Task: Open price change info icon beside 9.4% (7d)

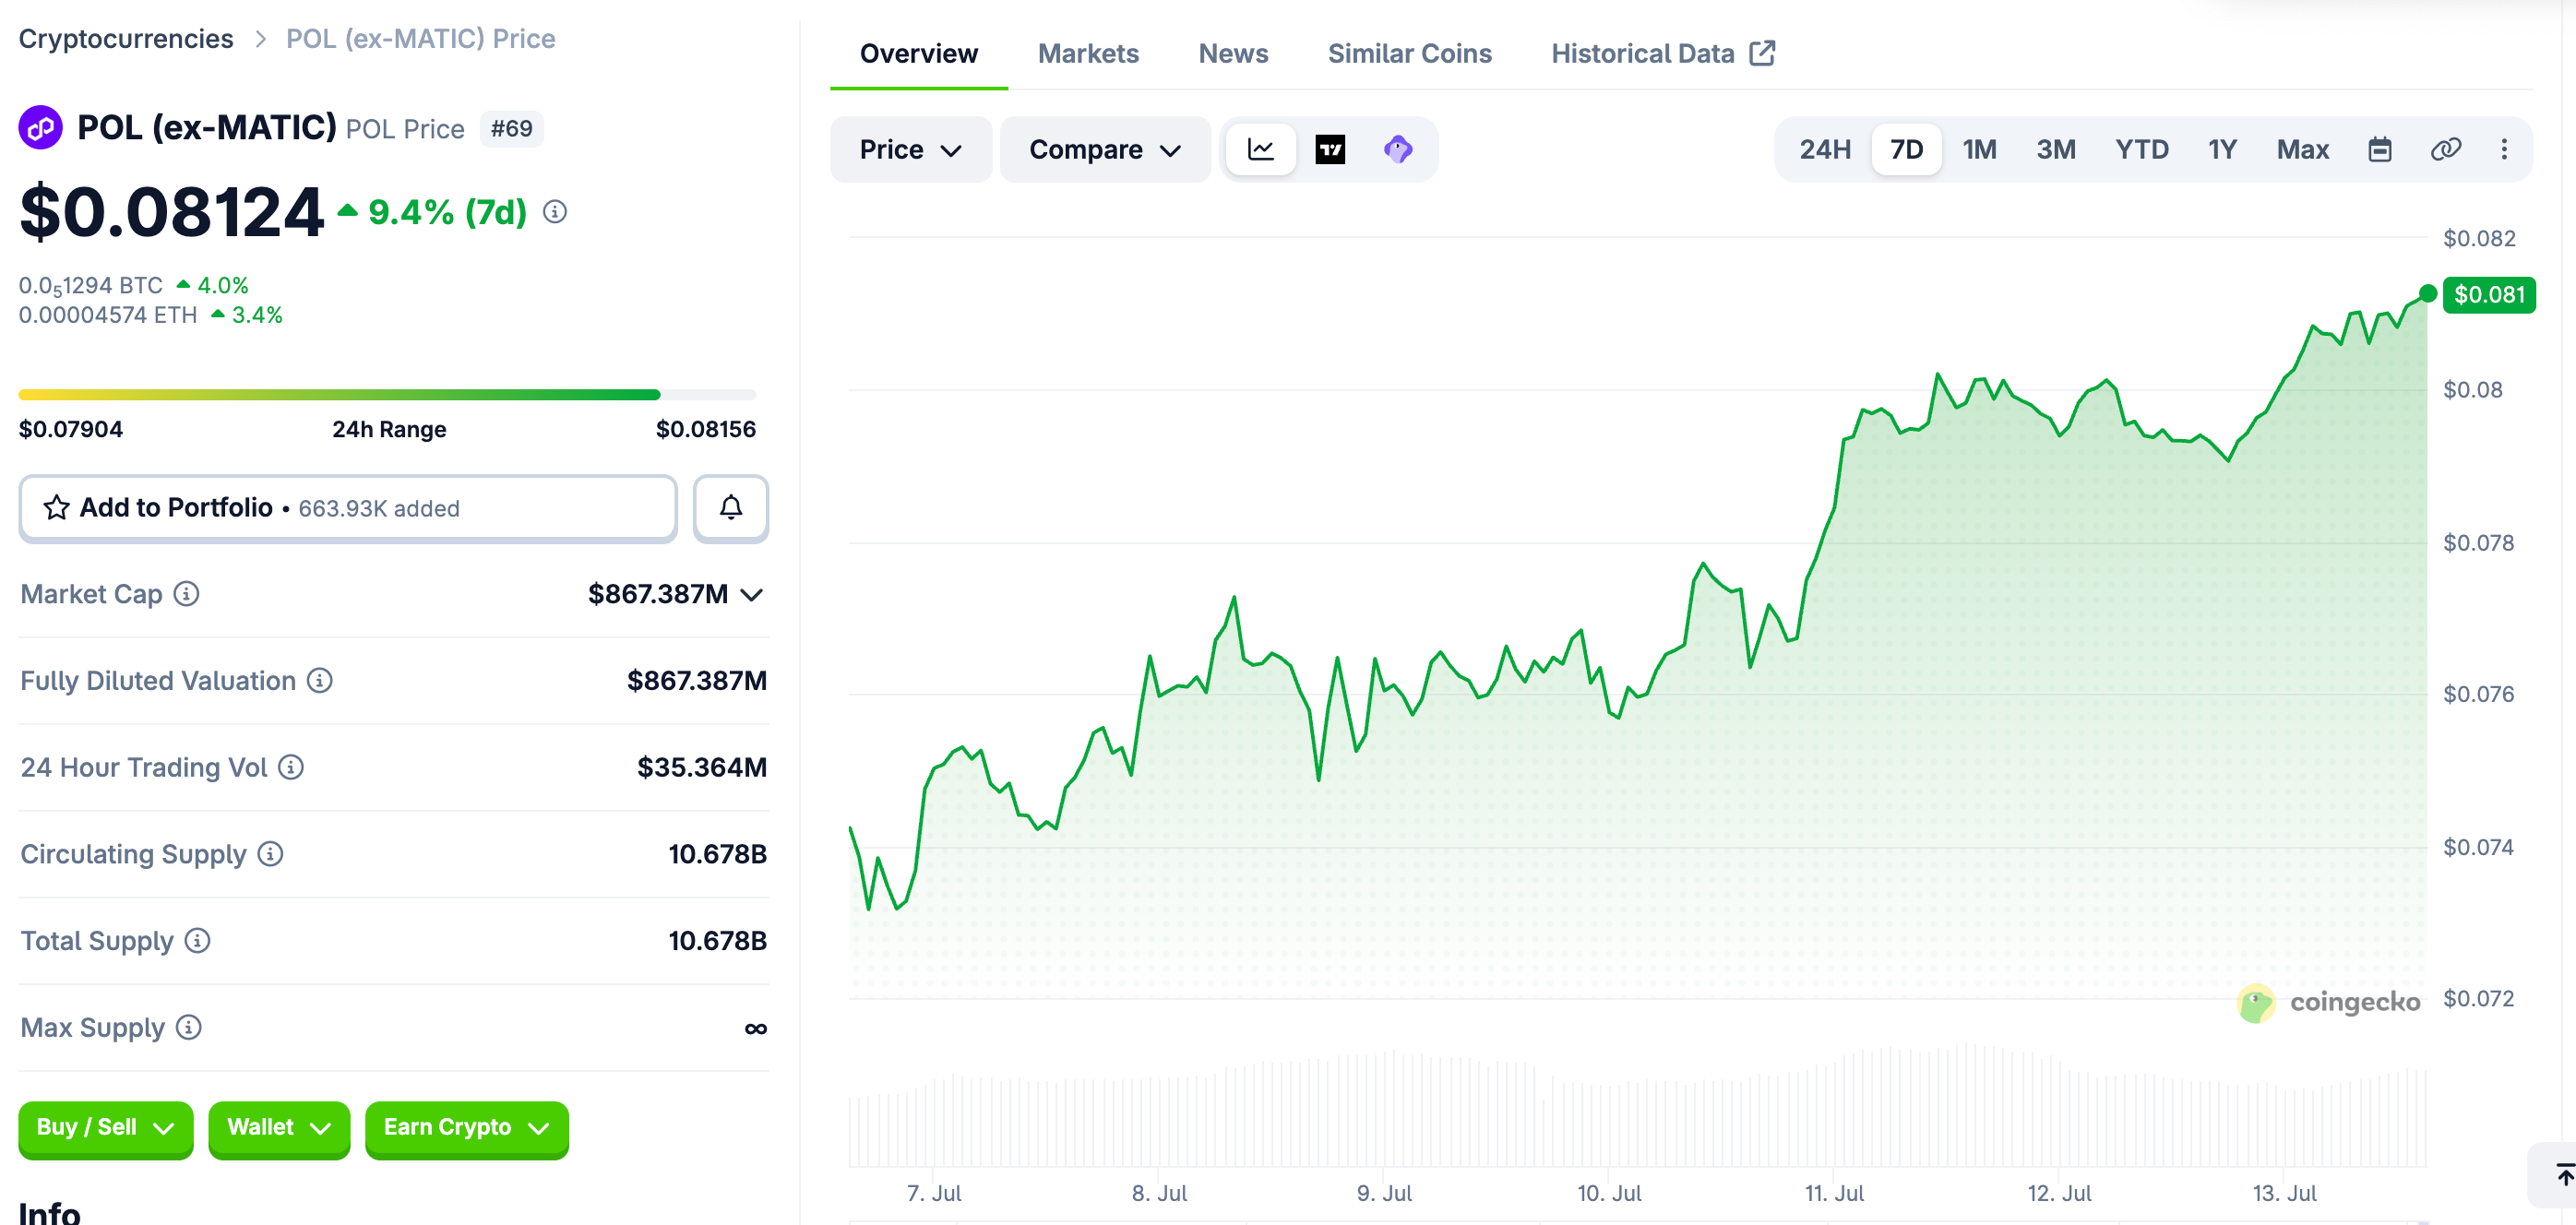Action: click(x=555, y=212)
